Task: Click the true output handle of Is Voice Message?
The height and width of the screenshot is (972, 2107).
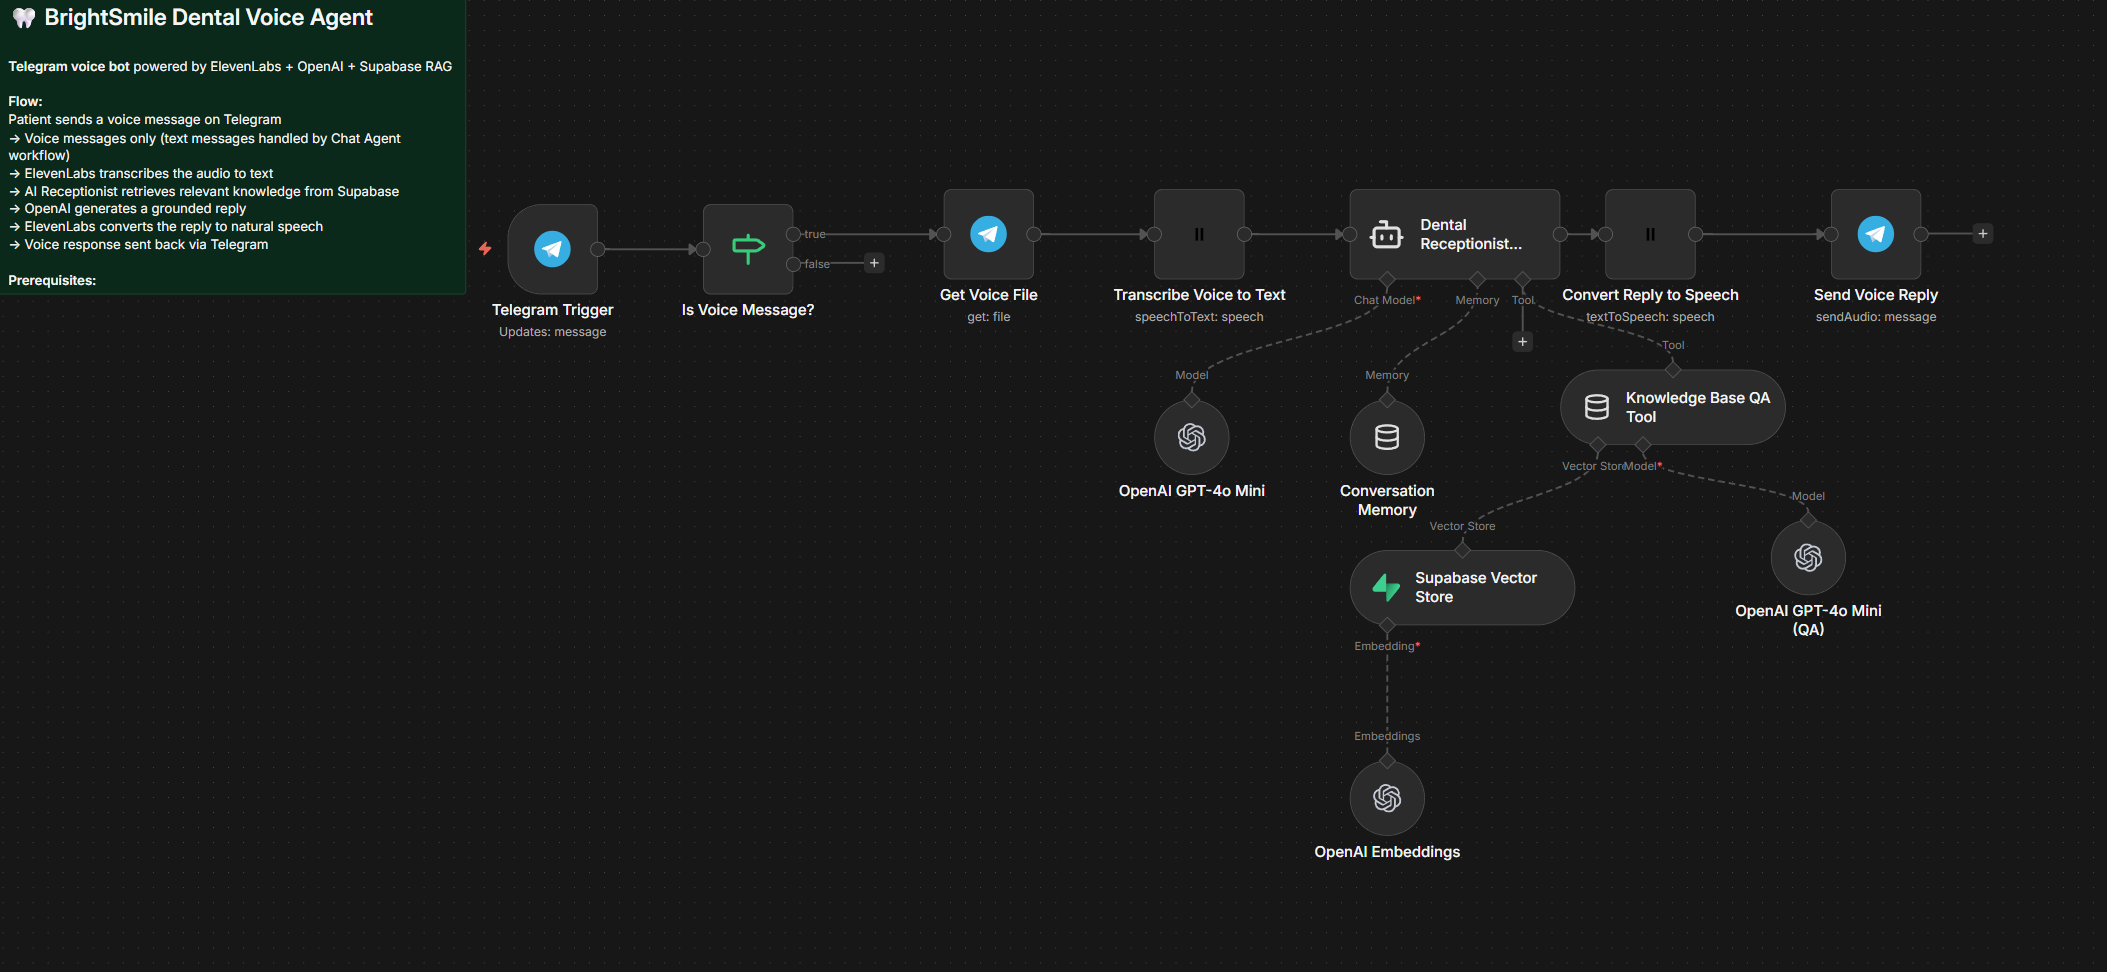Action: click(x=793, y=234)
